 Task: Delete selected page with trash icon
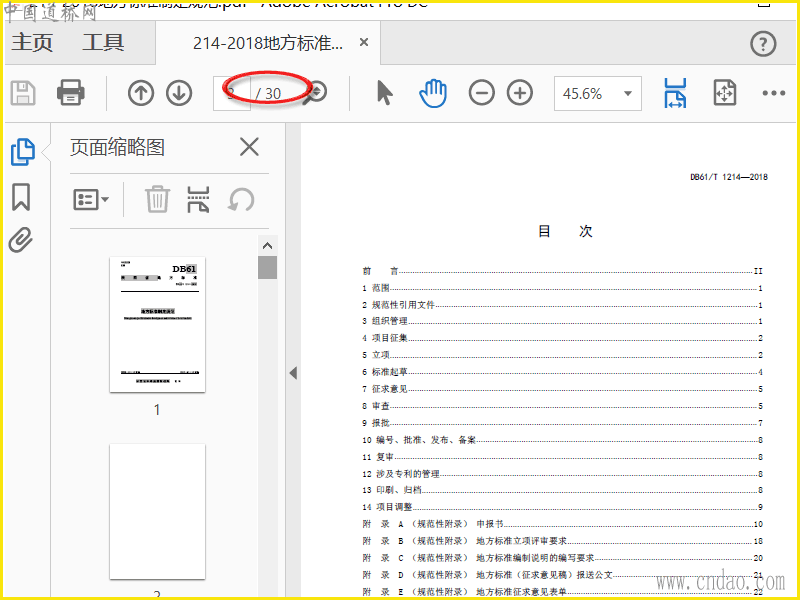click(x=157, y=199)
